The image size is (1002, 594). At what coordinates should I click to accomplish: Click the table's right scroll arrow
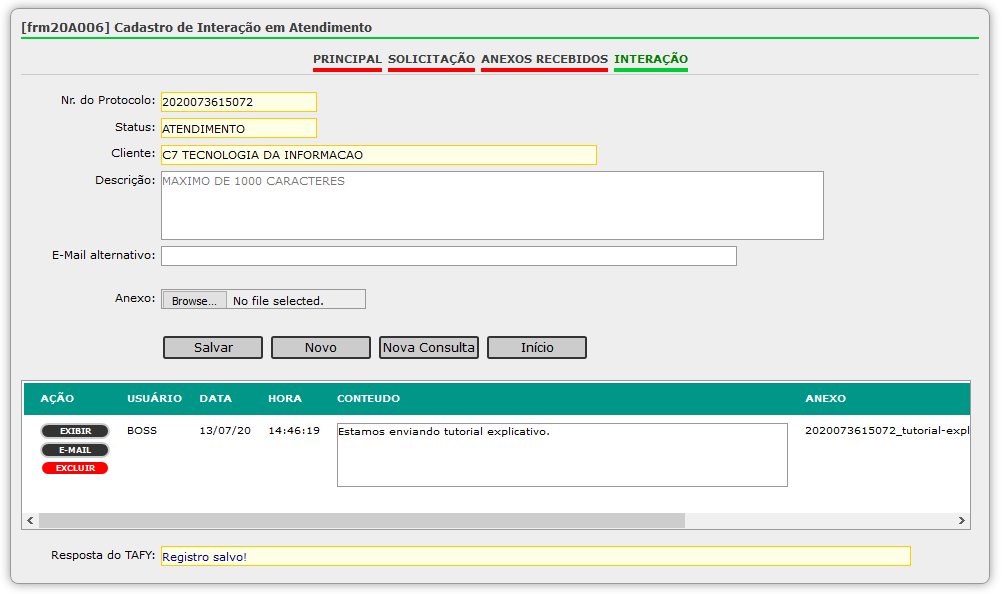click(962, 521)
